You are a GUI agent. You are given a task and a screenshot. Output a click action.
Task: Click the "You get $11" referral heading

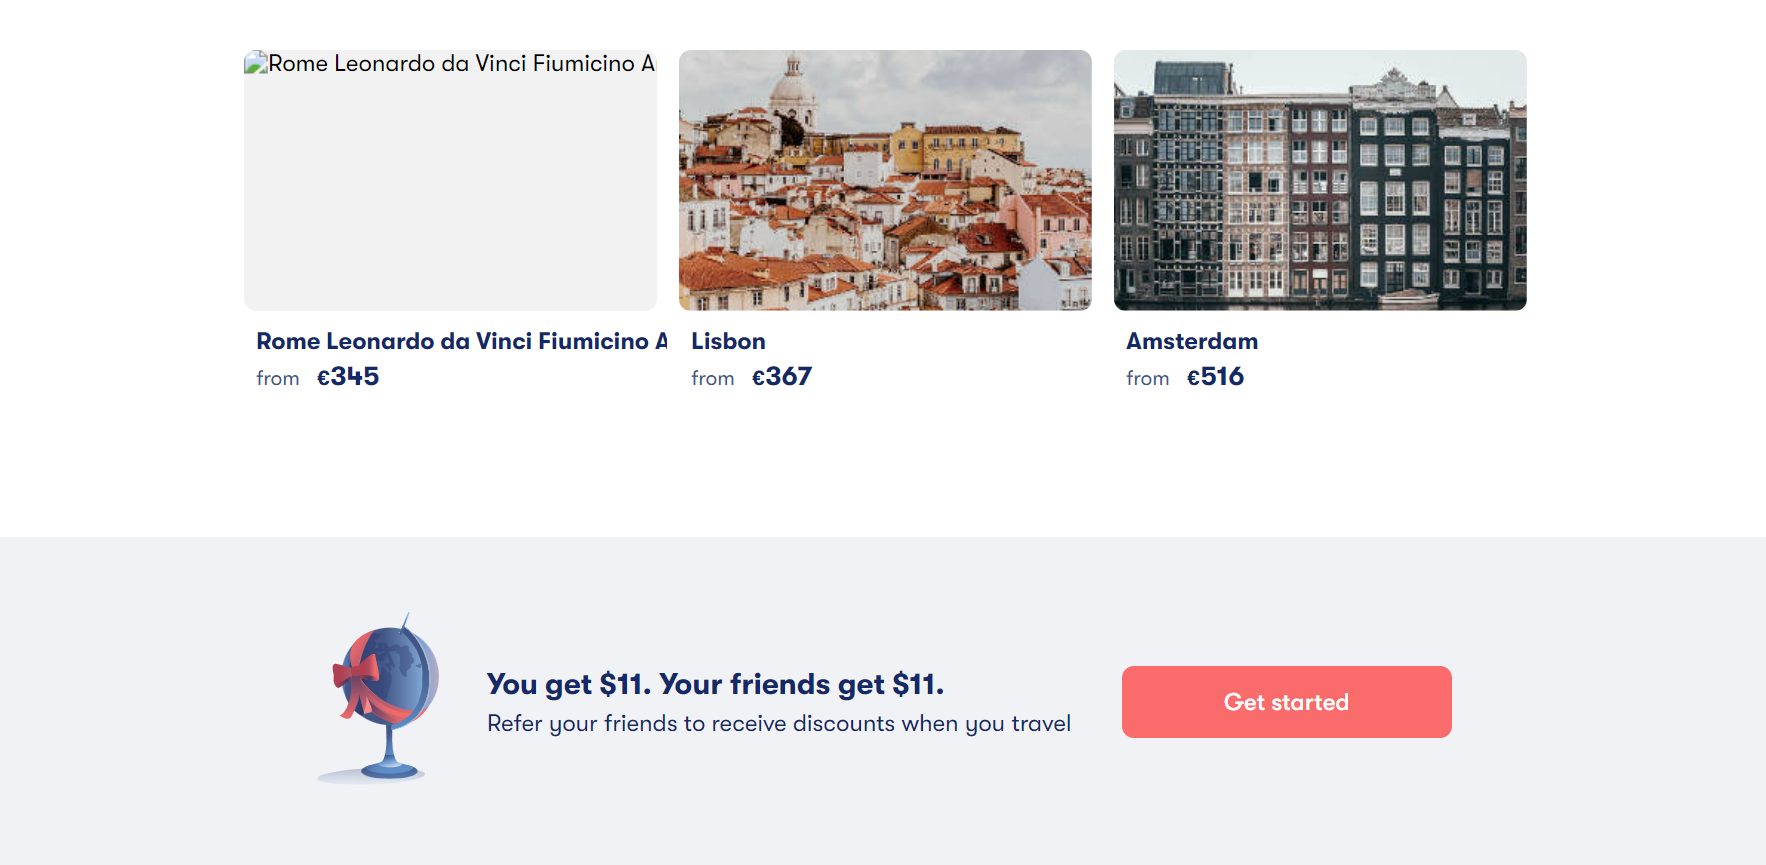(x=715, y=684)
